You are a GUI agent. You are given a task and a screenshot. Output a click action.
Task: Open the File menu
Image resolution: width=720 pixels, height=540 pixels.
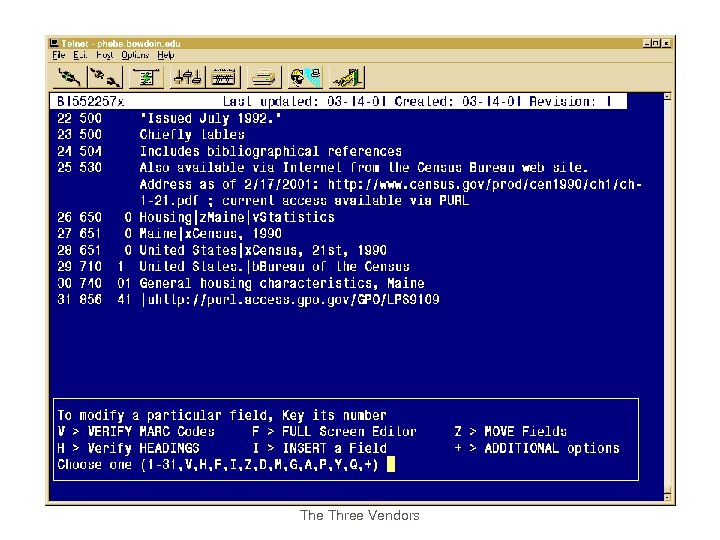[58, 55]
